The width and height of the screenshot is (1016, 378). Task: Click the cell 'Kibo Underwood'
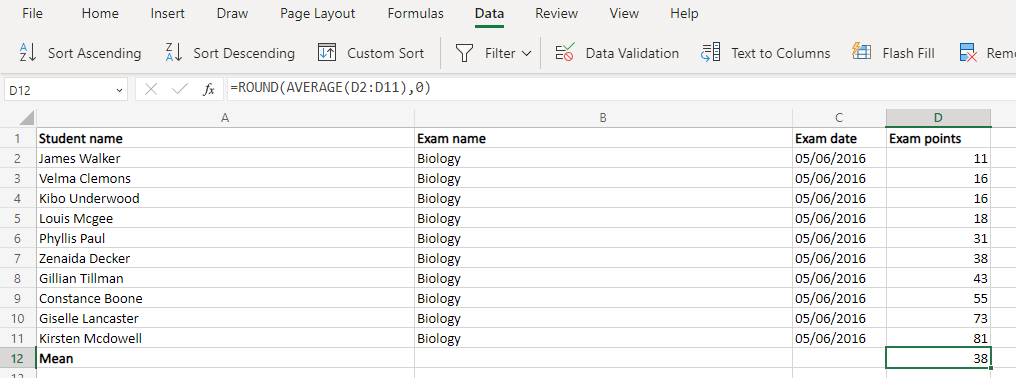(x=225, y=198)
